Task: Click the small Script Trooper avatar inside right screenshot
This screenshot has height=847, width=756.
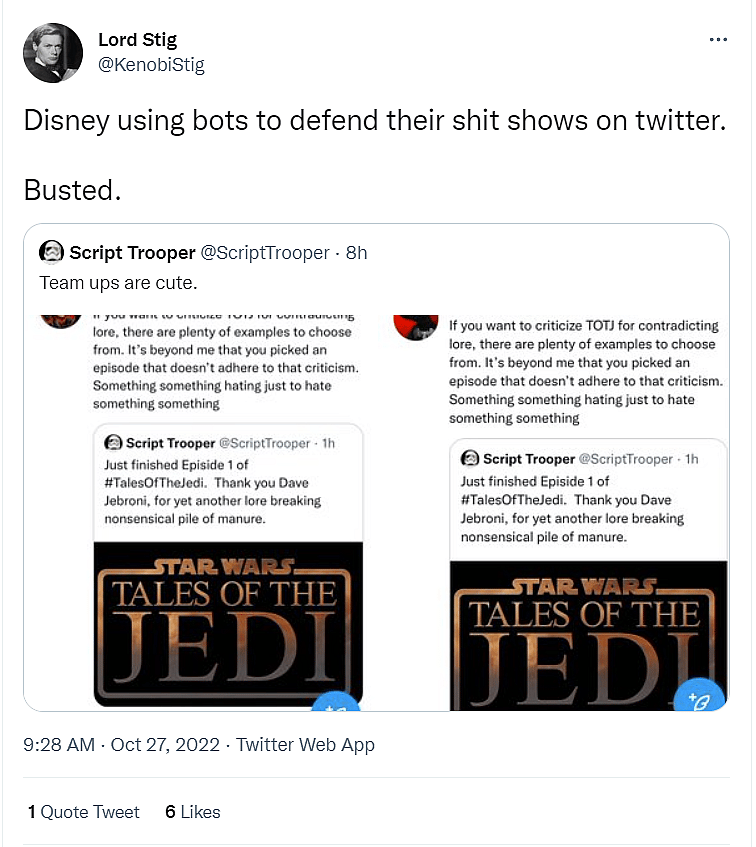Action: coord(470,458)
